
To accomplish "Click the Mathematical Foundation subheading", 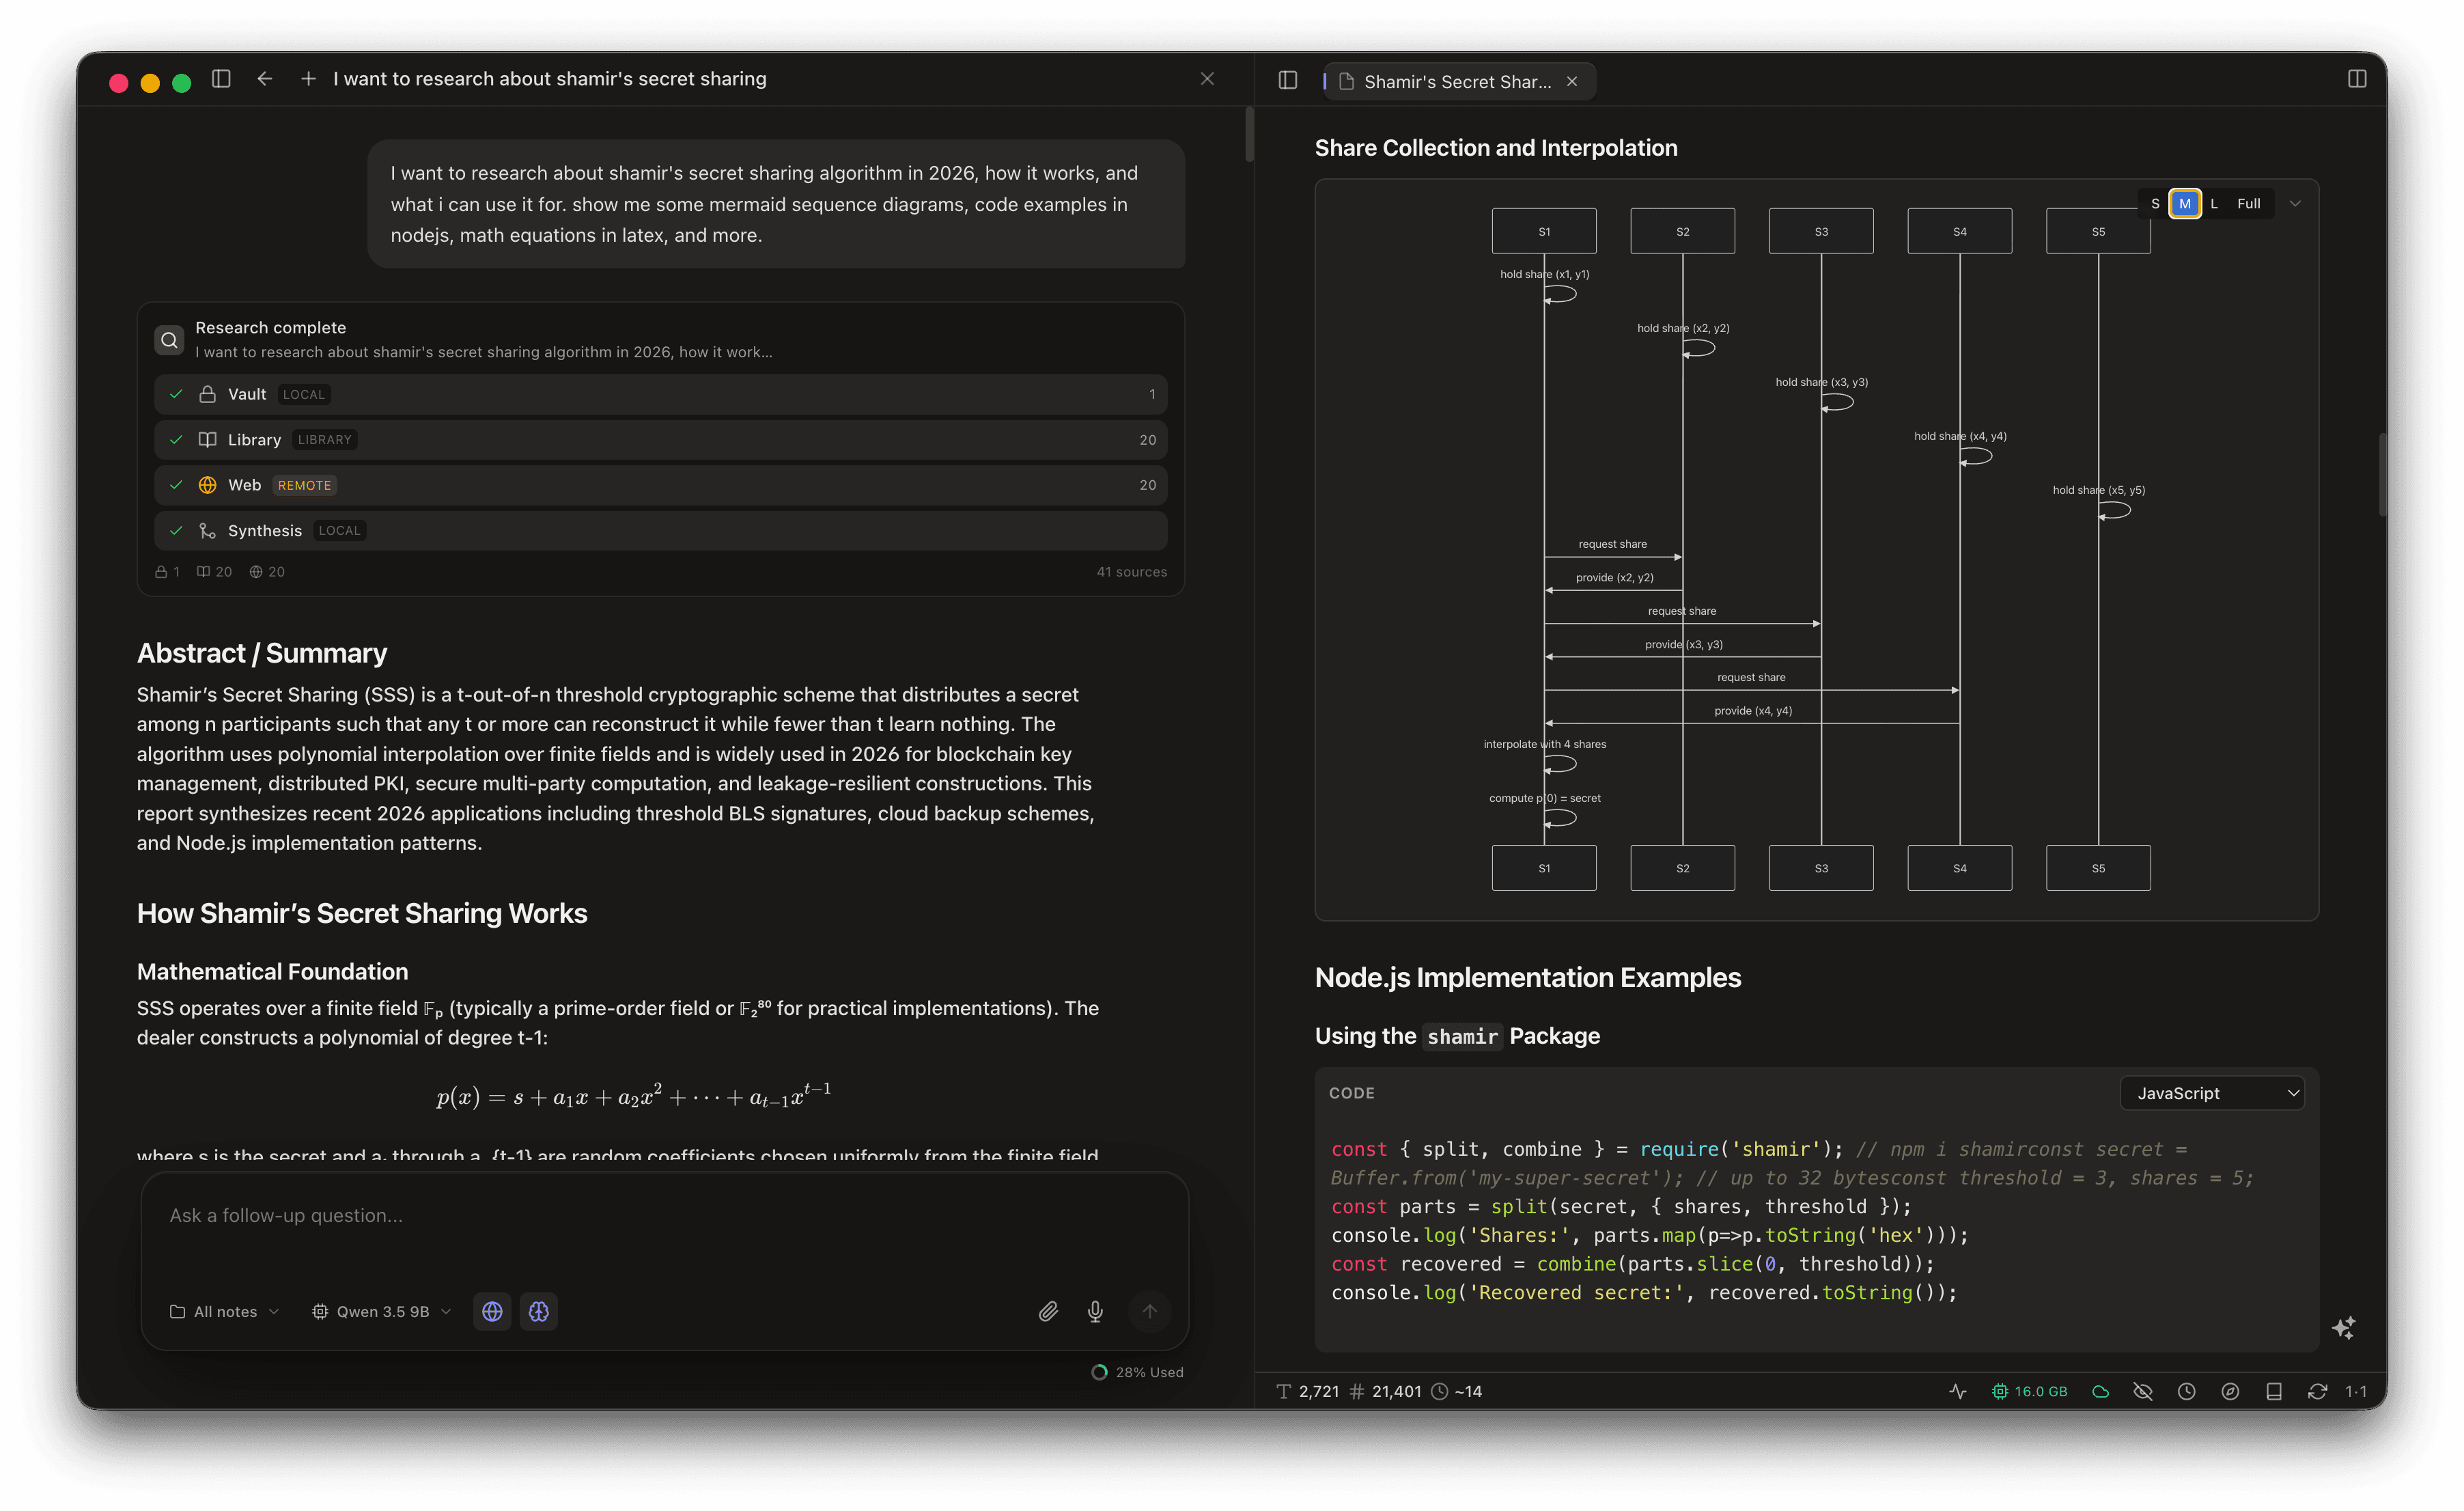I will (272, 971).
